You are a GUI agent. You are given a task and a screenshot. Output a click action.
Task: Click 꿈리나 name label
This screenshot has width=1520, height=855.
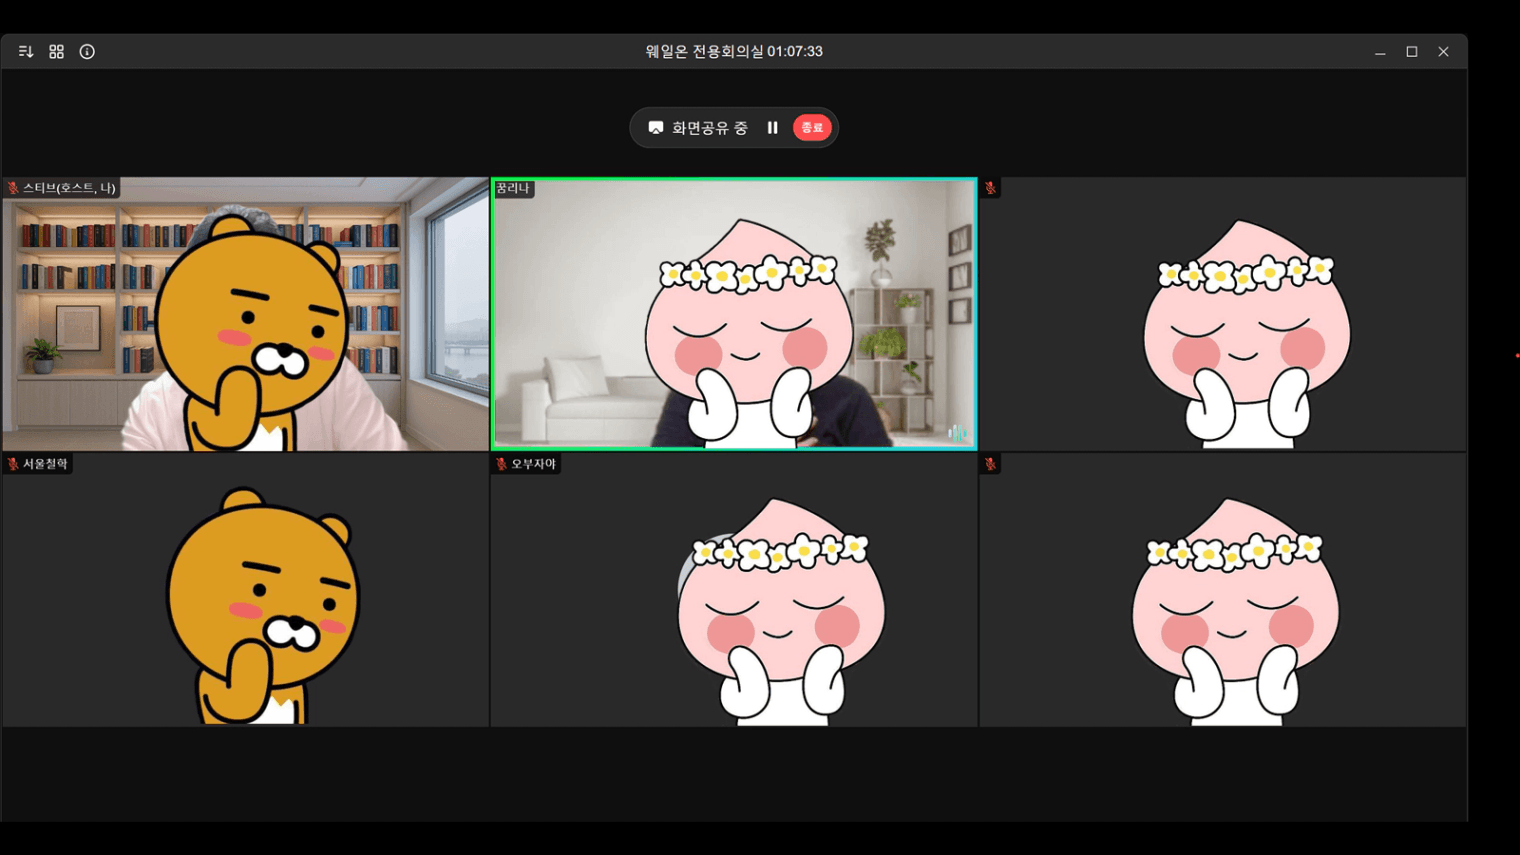(x=513, y=188)
